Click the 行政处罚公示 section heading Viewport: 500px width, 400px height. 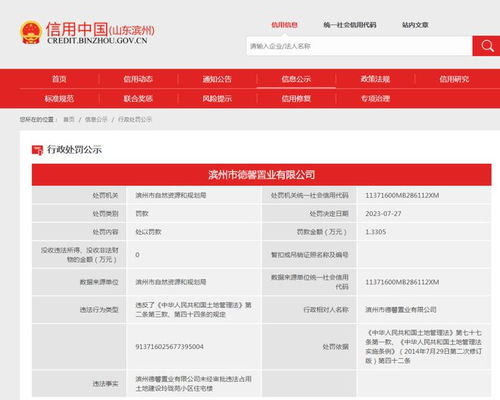click(x=74, y=150)
